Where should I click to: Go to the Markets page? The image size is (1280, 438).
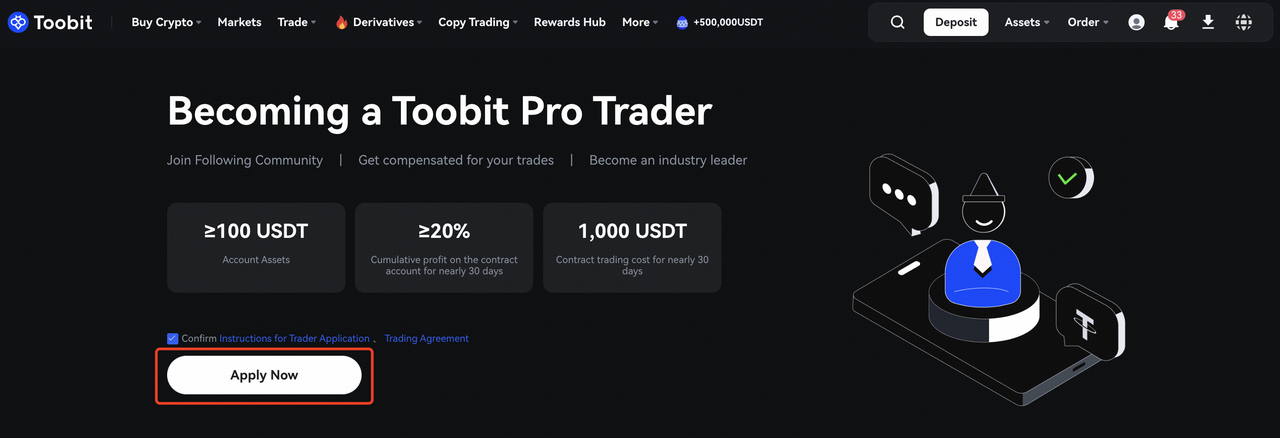(x=239, y=22)
